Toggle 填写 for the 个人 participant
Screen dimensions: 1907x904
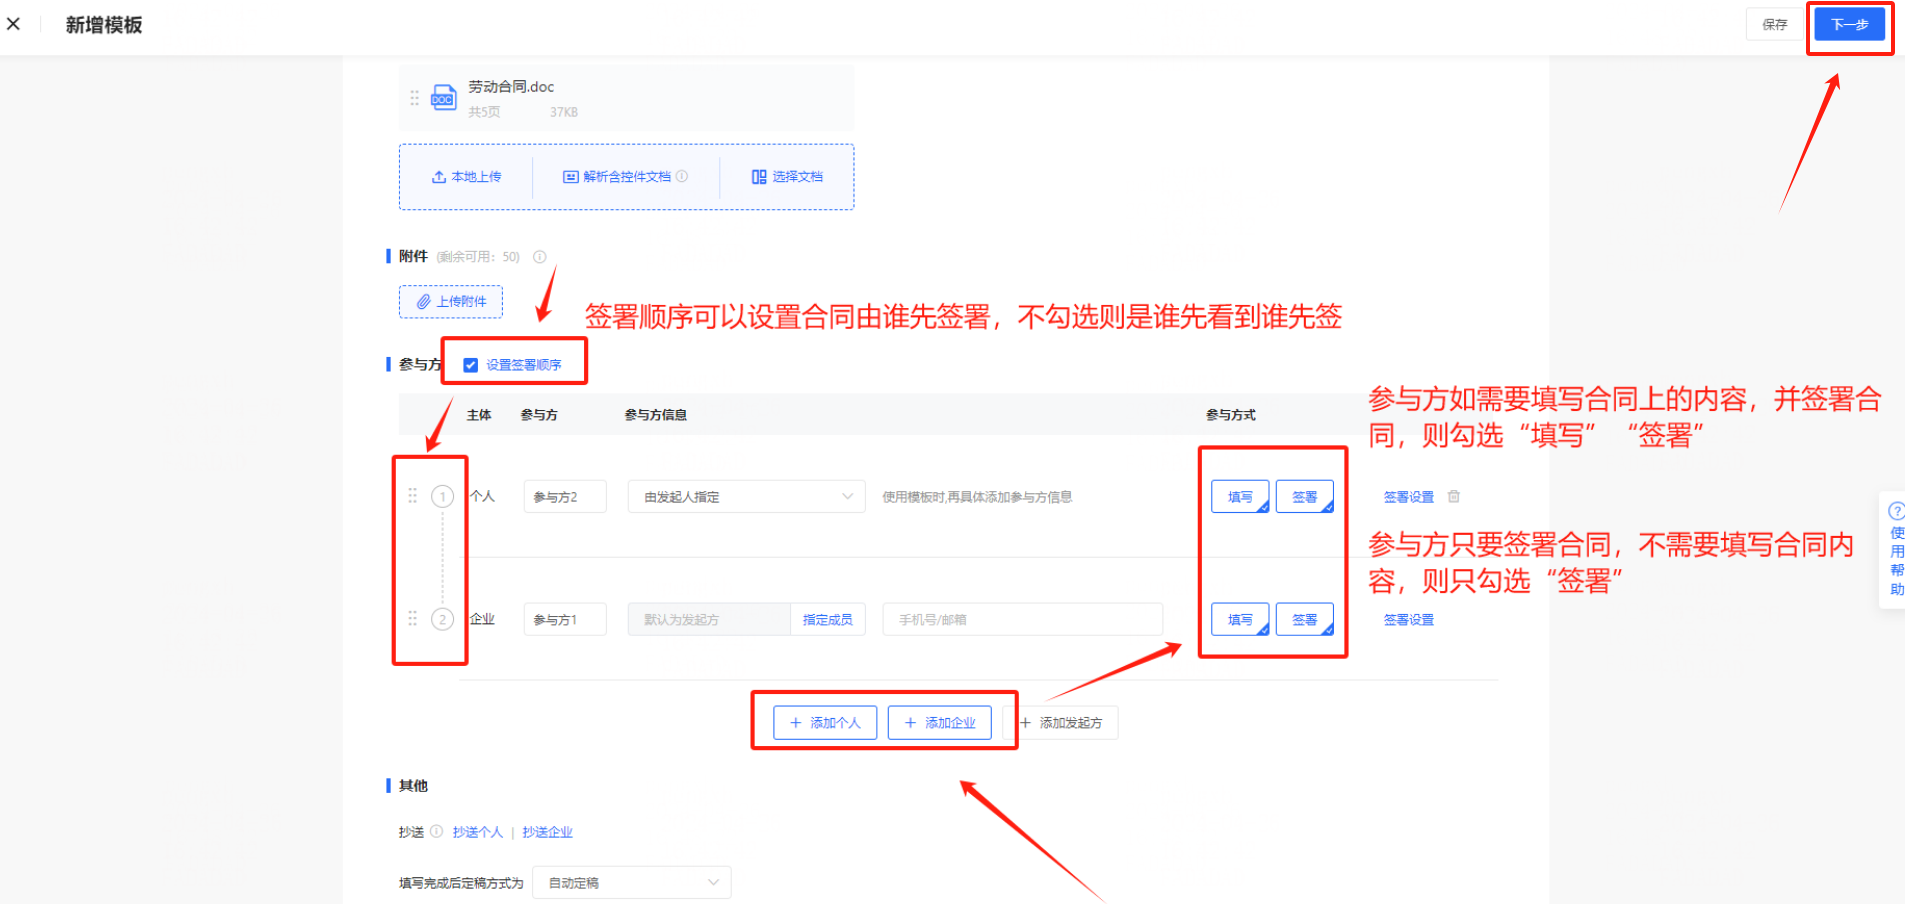pos(1240,497)
